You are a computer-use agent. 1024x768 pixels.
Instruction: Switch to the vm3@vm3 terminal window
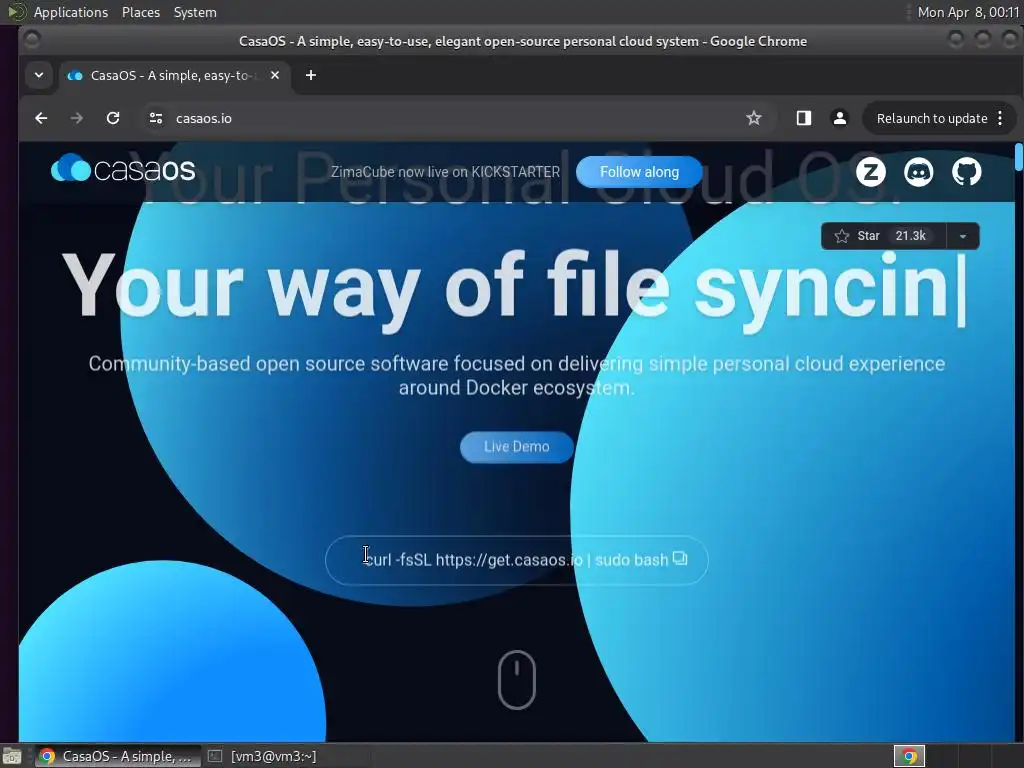coord(263,756)
